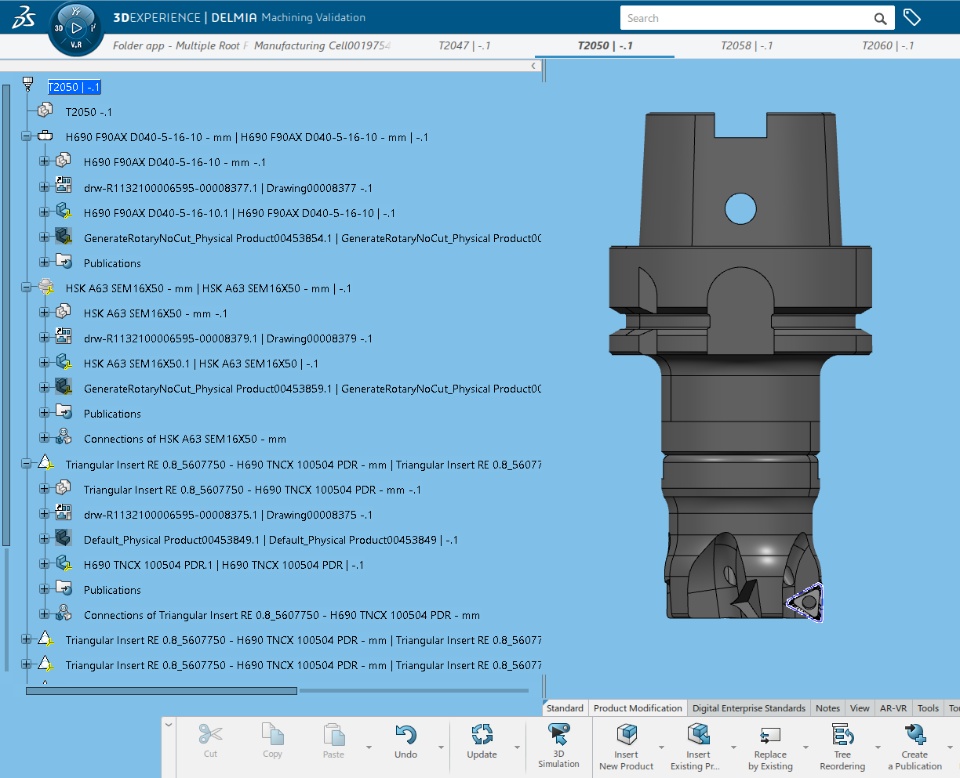
Task: Click Insert New Product icon
Action: (x=626, y=733)
